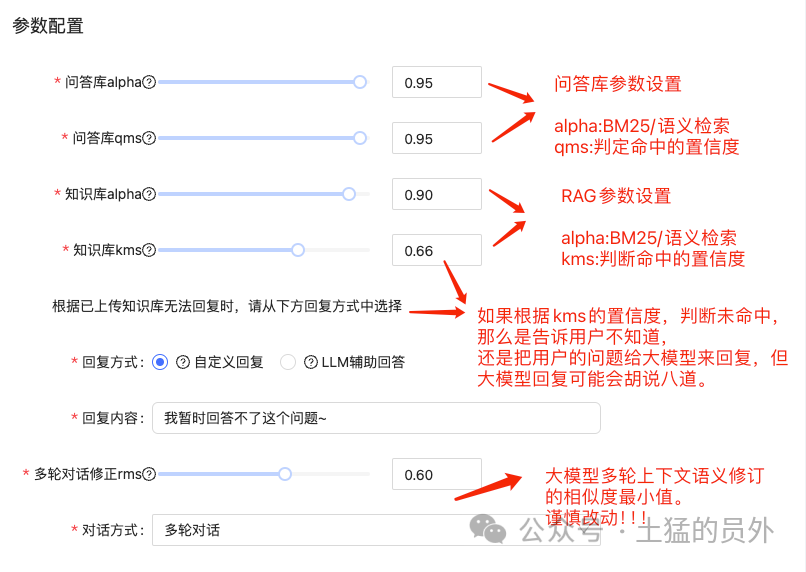Click the 多轮对话修正rms slider handle
The height and width of the screenshot is (572, 806).
pyautogui.click(x=285, y=474)
